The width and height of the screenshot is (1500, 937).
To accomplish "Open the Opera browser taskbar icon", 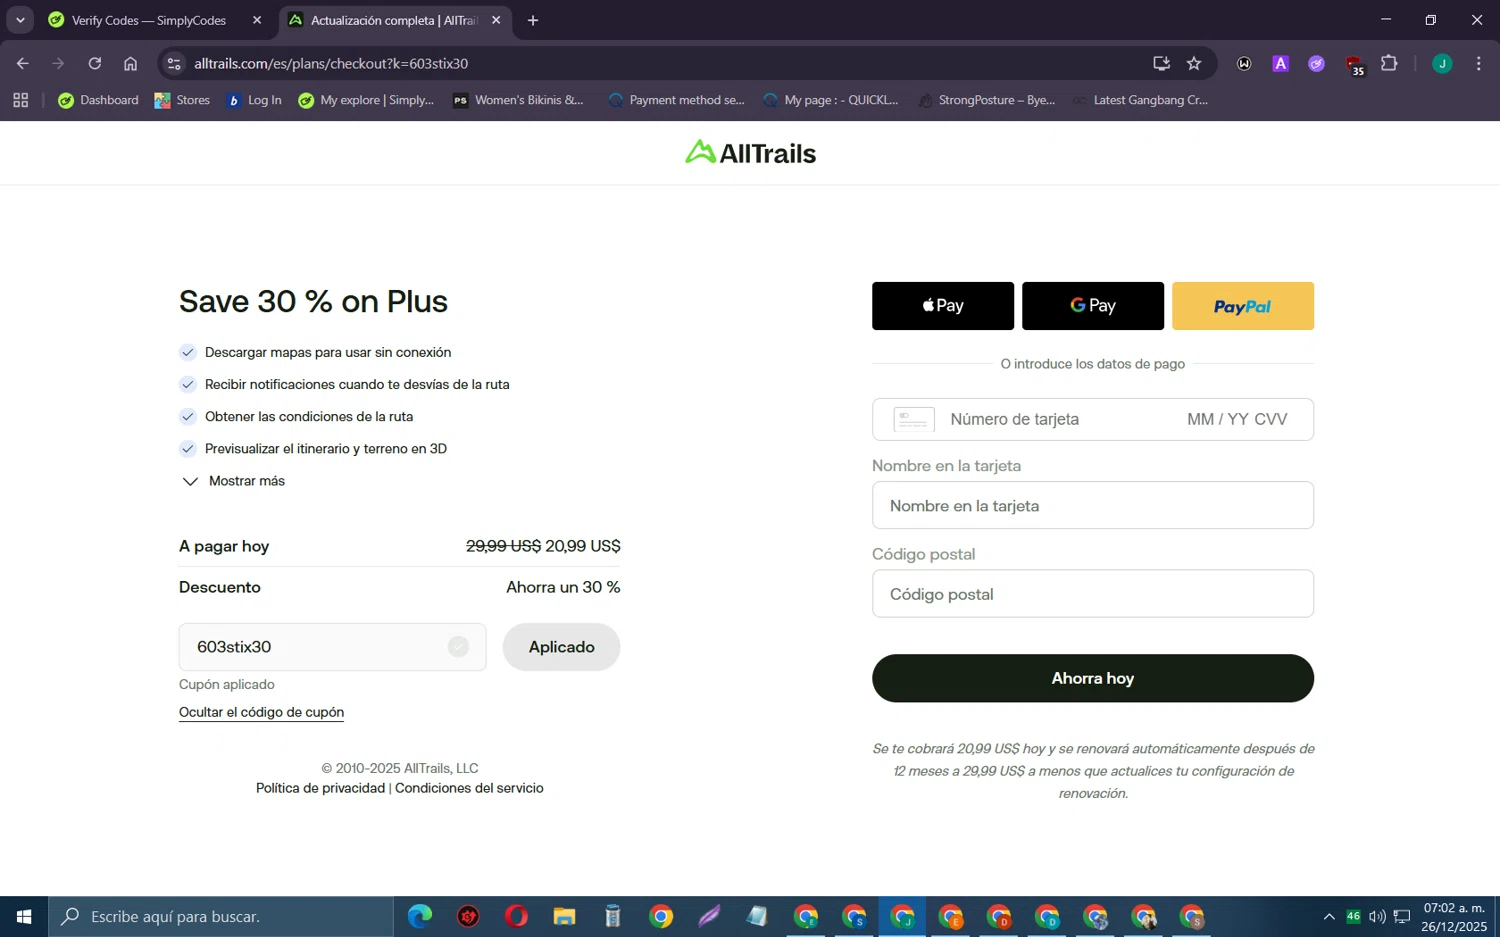I will 516,916.
